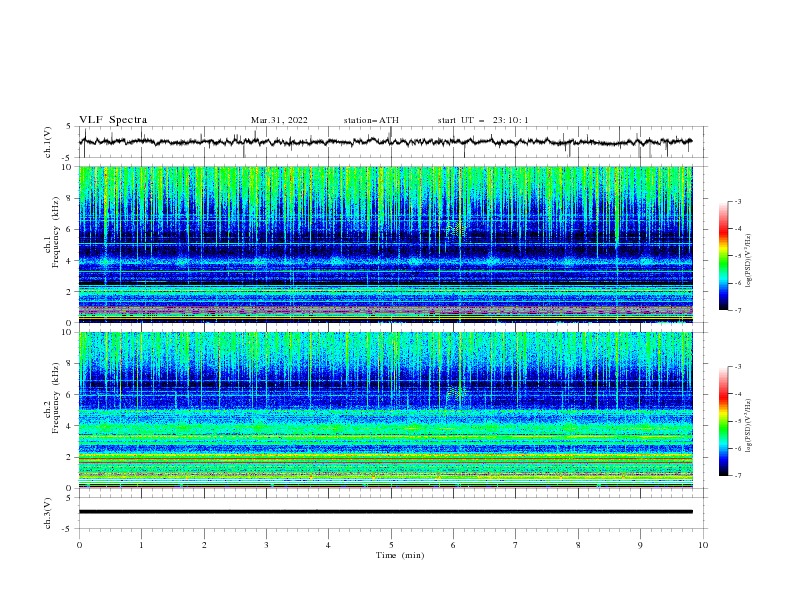Click the ch.1 spectrogram panel
This screenshot has width=792, height=612.
[x=386, y=244]
